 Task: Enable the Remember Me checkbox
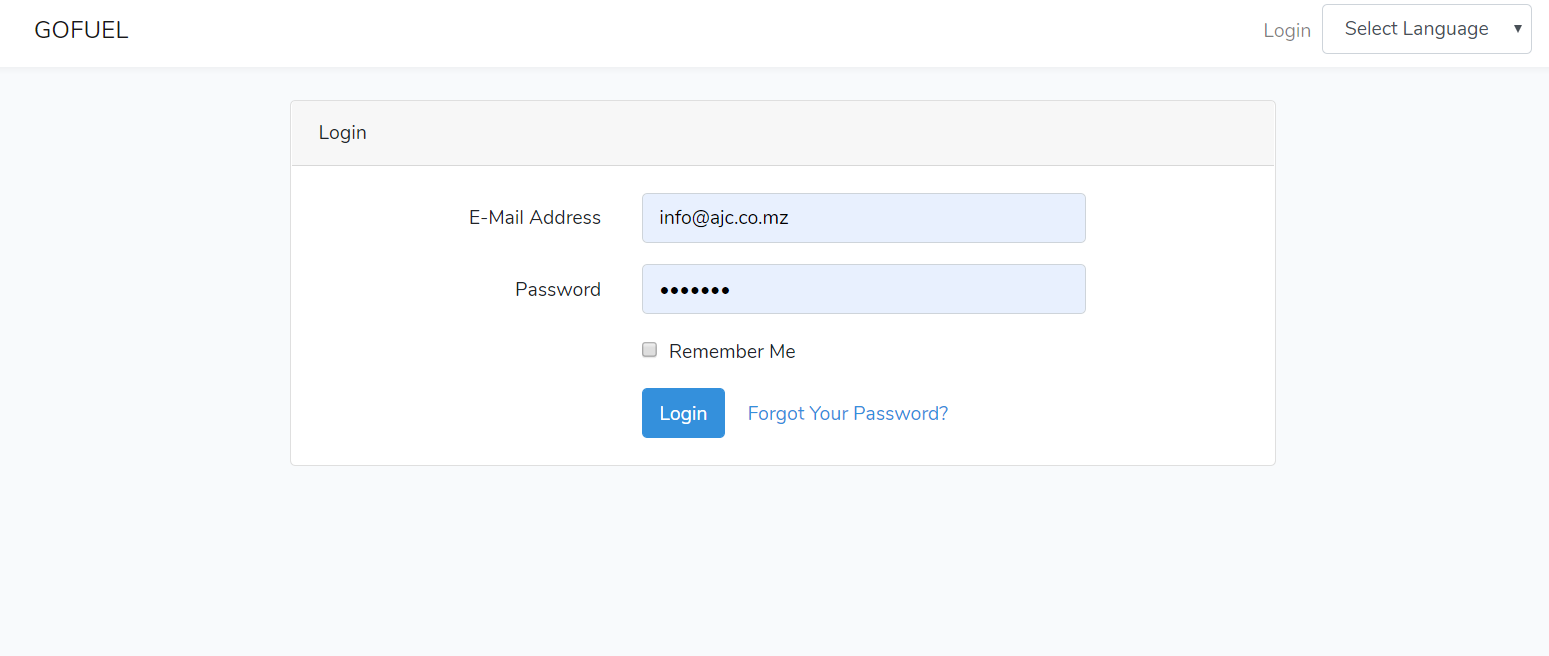(x=650, y=350)
